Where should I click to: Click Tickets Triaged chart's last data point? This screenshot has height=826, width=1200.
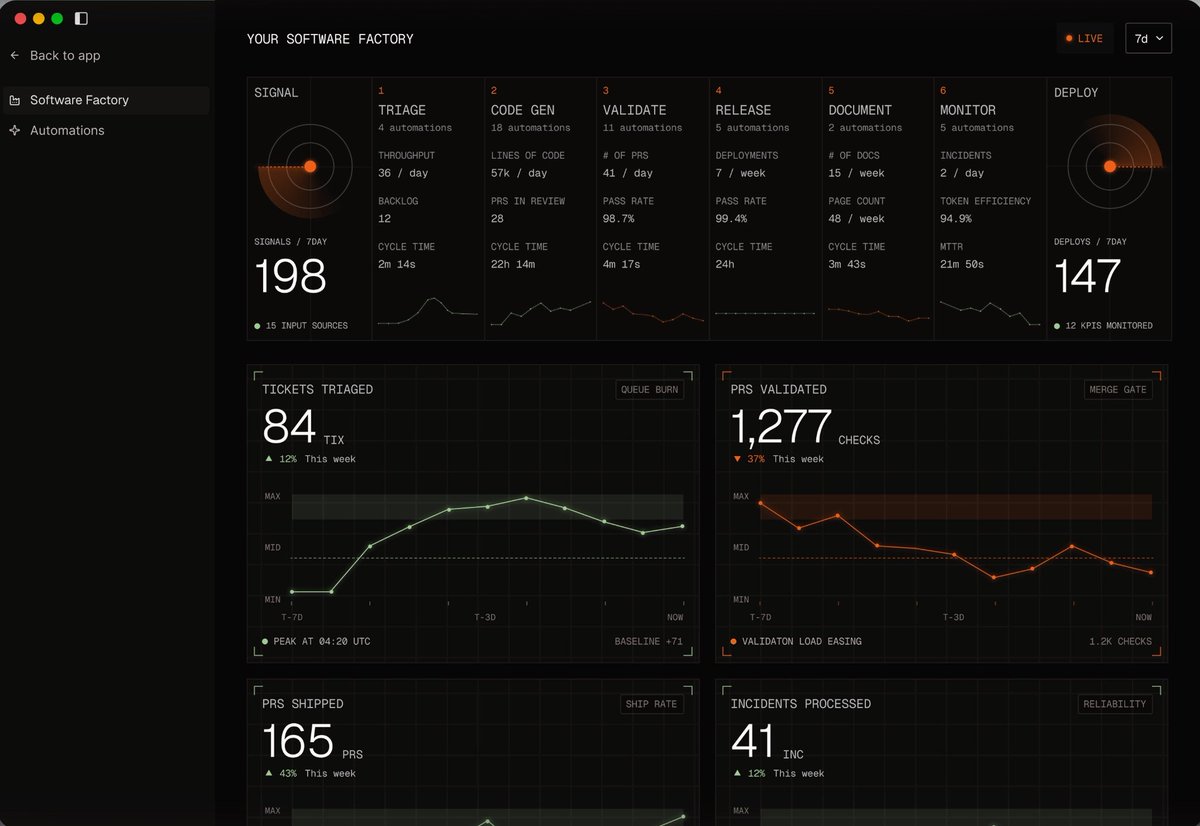click(x=683, y=526)
